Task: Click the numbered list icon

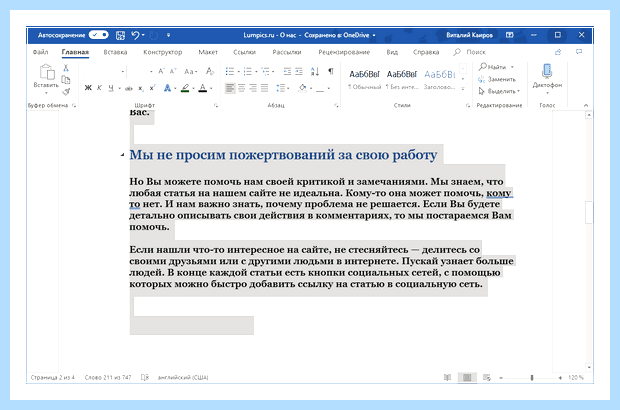Action: pos(248,72)
